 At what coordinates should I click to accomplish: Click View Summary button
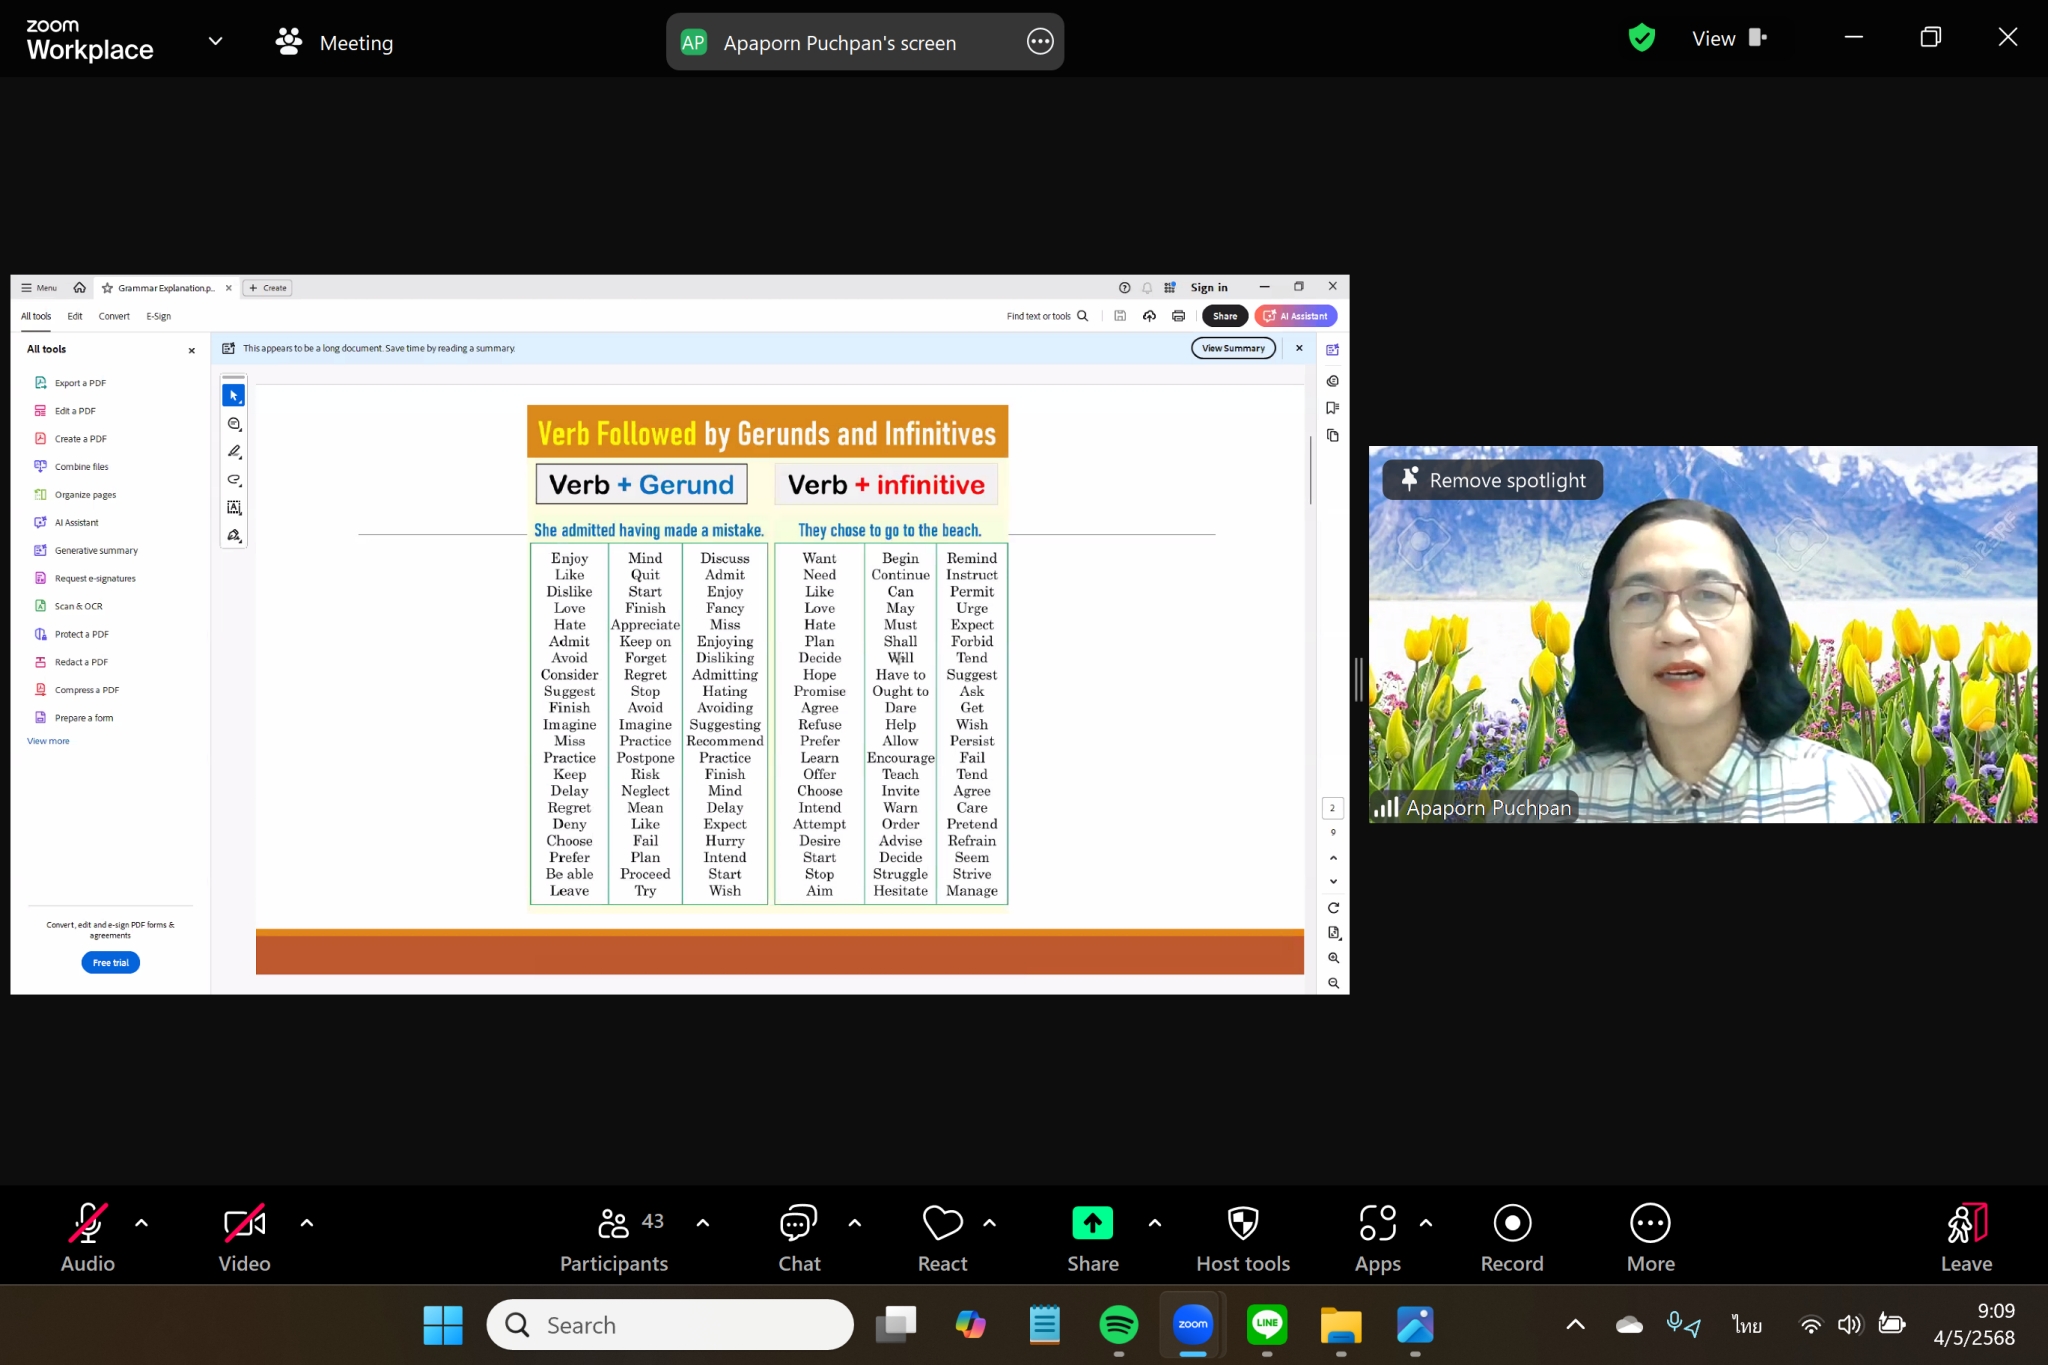1233,348
